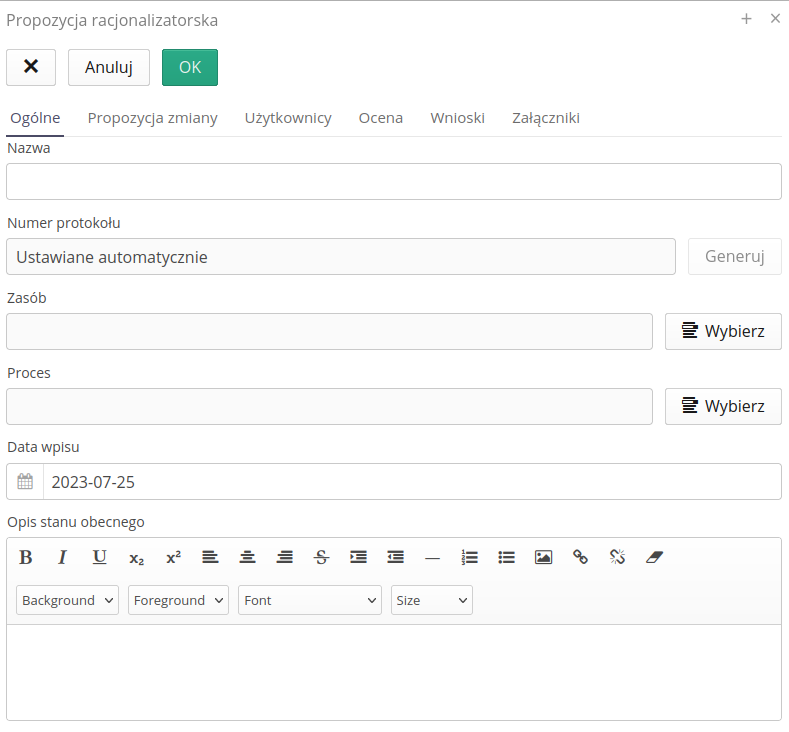This screenshot has width=789, height=732.
Task: Expand the Font dropdown
Action: click(x=310, y=600)
